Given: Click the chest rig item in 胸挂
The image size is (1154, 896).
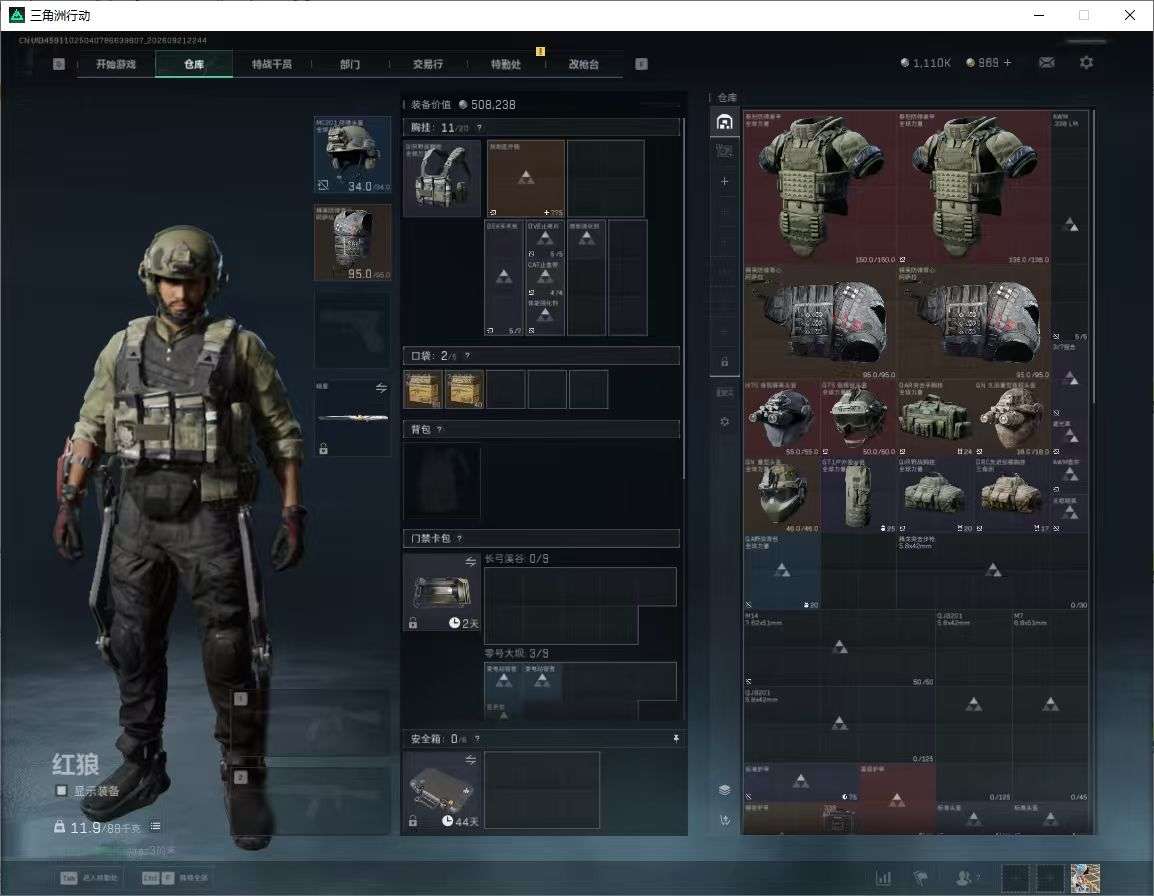Looking at the screenshot, I should [442, 177].
